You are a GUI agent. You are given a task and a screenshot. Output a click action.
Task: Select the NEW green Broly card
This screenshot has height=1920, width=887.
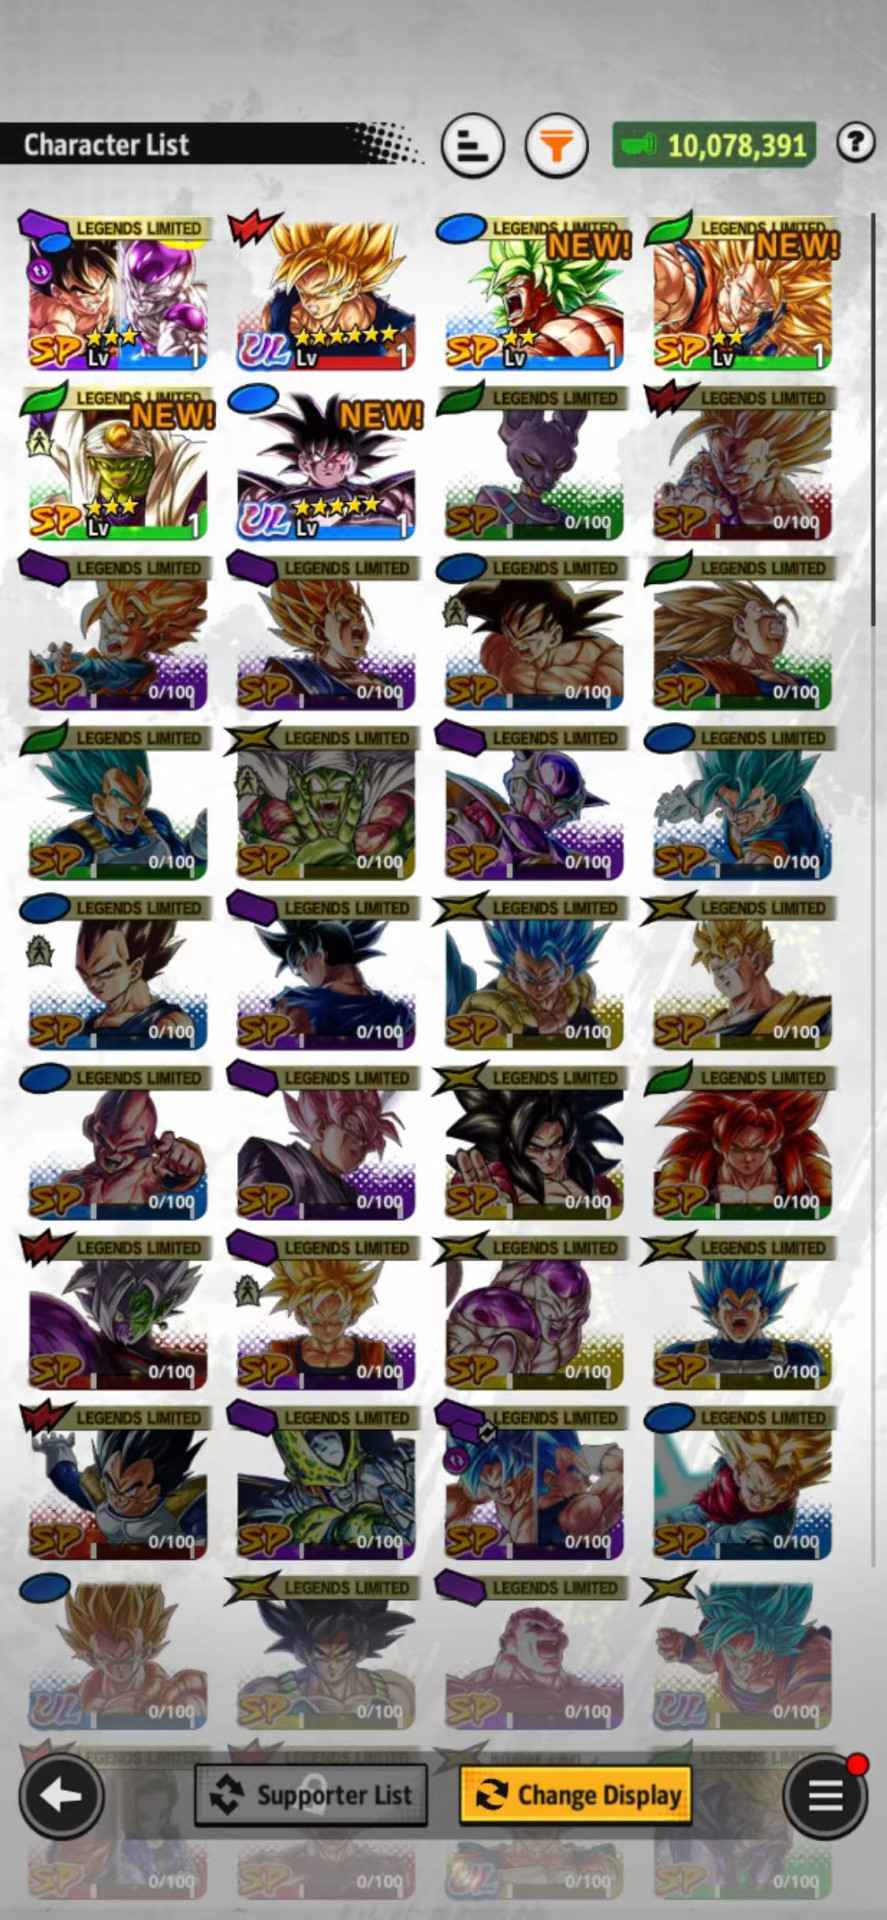point(534,294)
